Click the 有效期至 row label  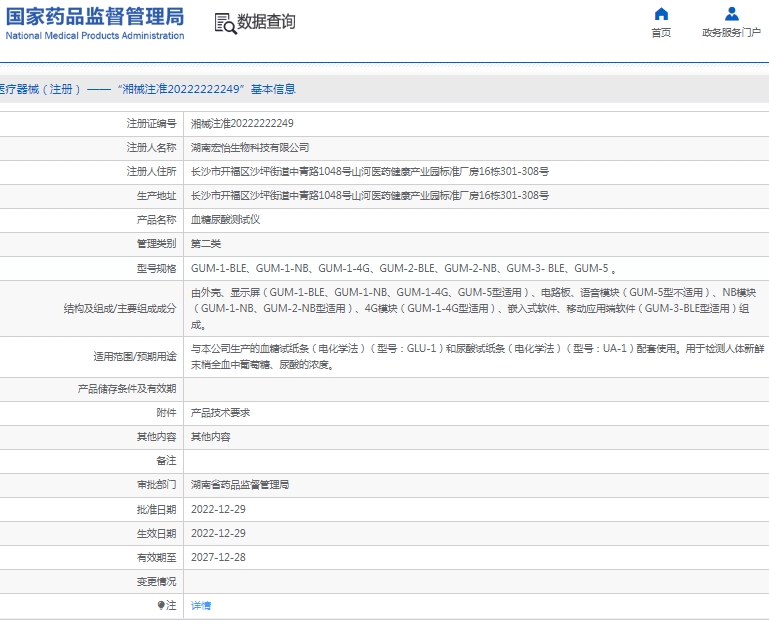(x=156, y=557)
